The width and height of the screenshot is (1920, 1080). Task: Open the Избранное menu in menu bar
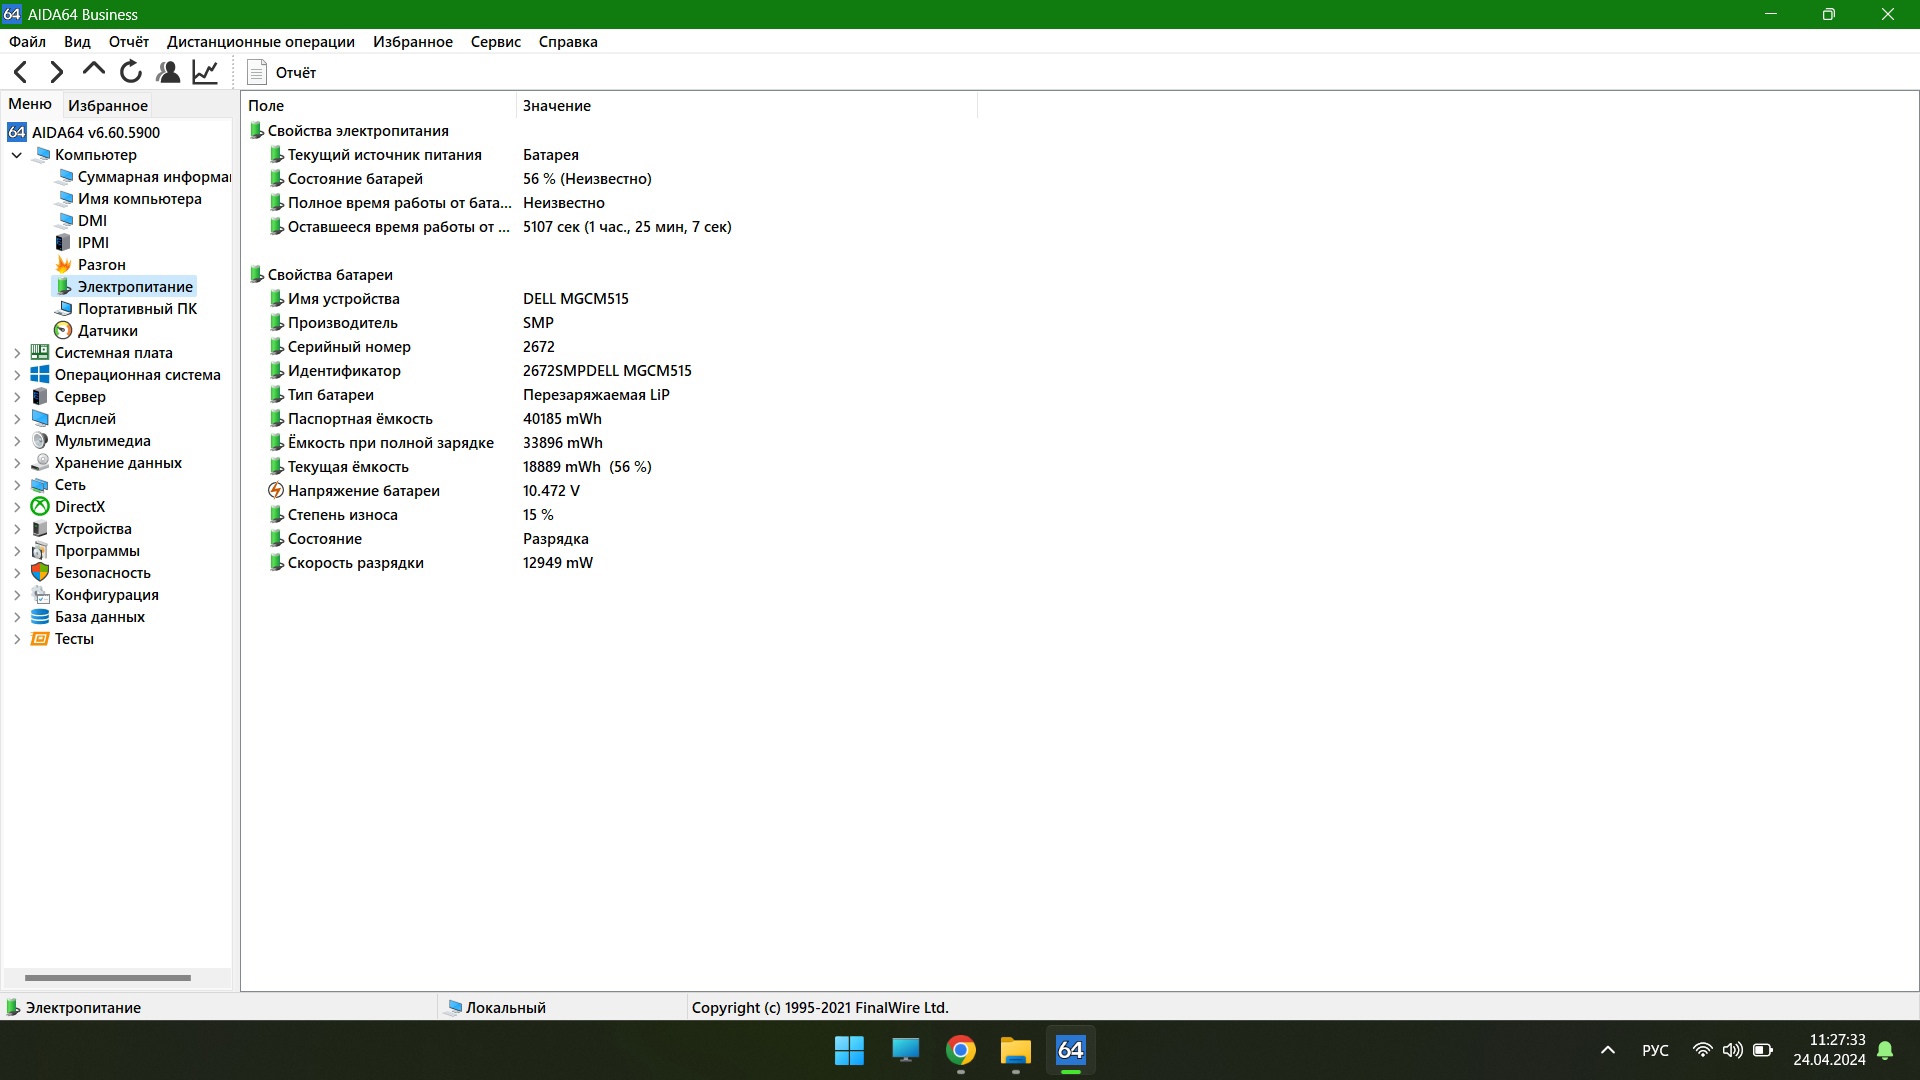(x=413, y=42)
